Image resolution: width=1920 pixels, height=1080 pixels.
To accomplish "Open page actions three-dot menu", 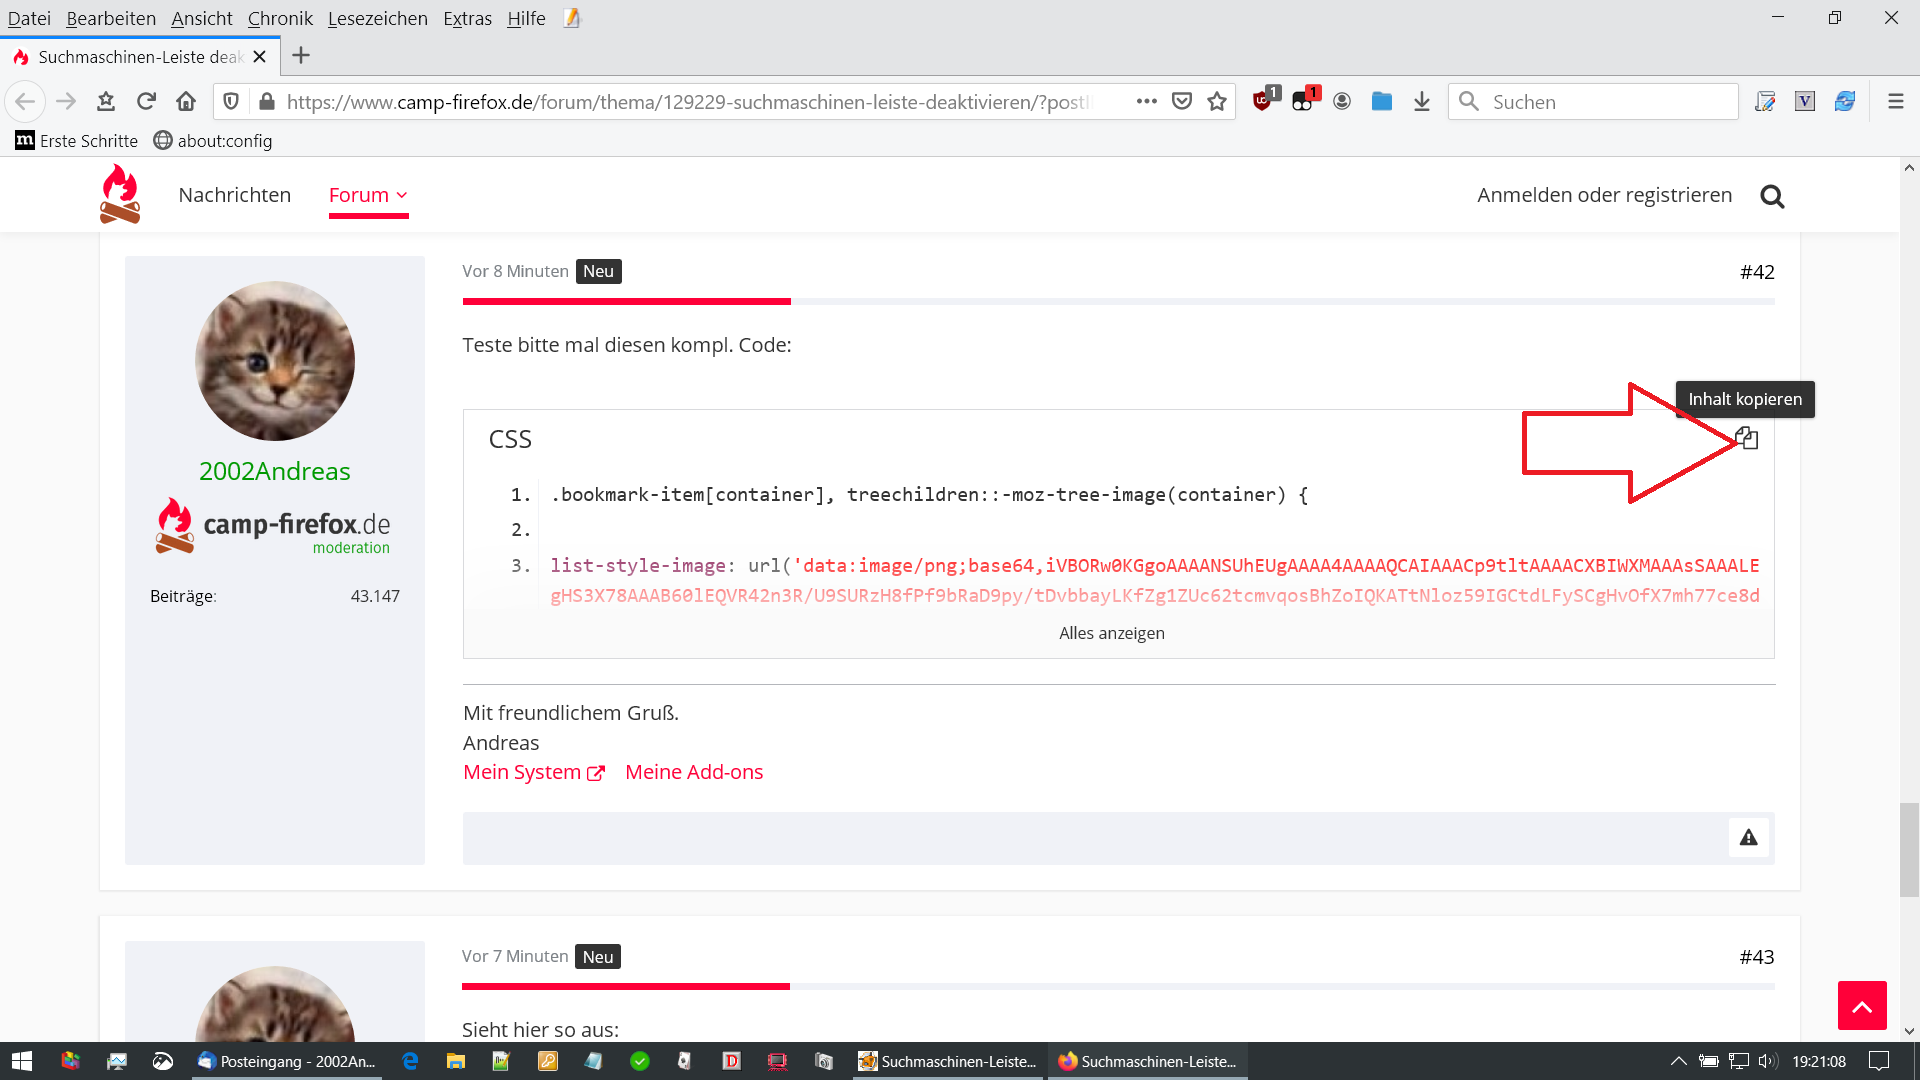I will 1147,101.
